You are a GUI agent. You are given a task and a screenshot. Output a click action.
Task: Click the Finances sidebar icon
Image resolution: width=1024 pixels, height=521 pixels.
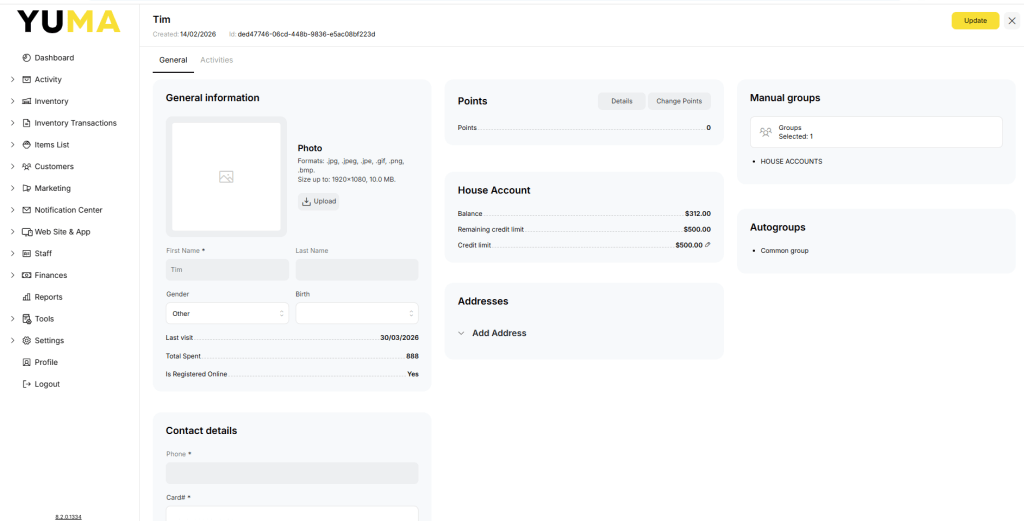(x=26, y=275)
